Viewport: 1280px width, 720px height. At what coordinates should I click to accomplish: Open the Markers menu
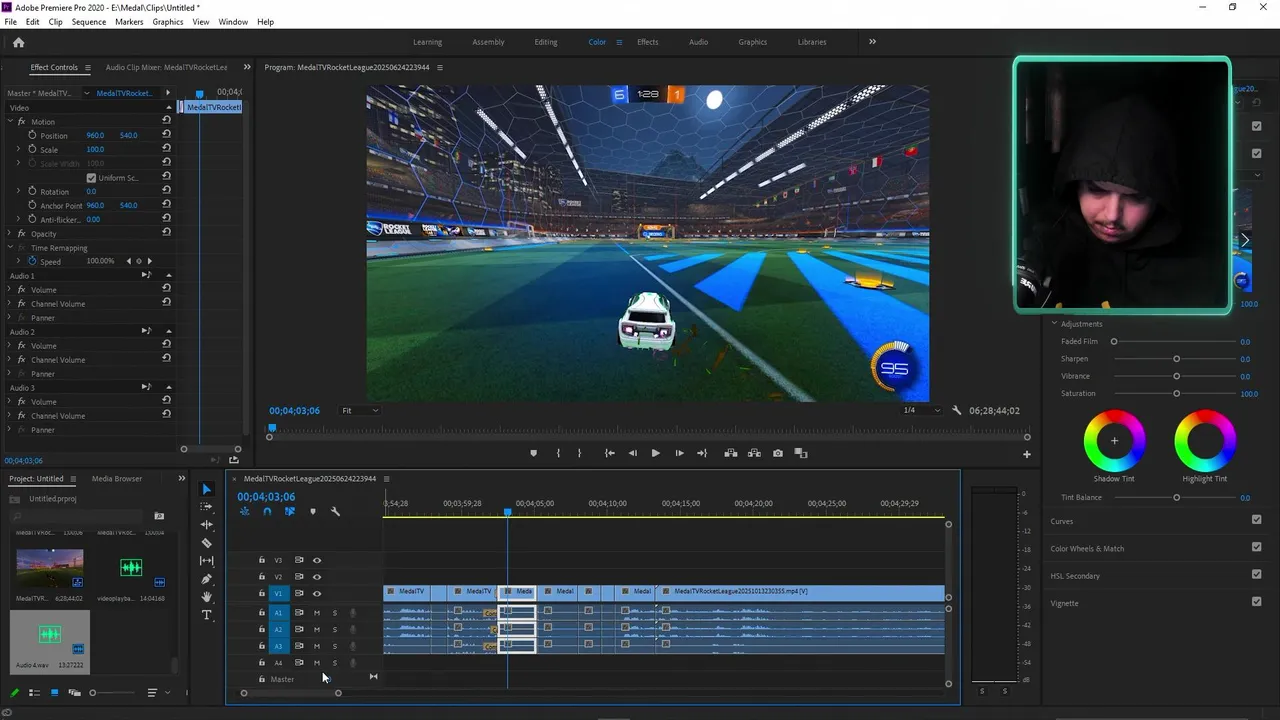(129, 21)
